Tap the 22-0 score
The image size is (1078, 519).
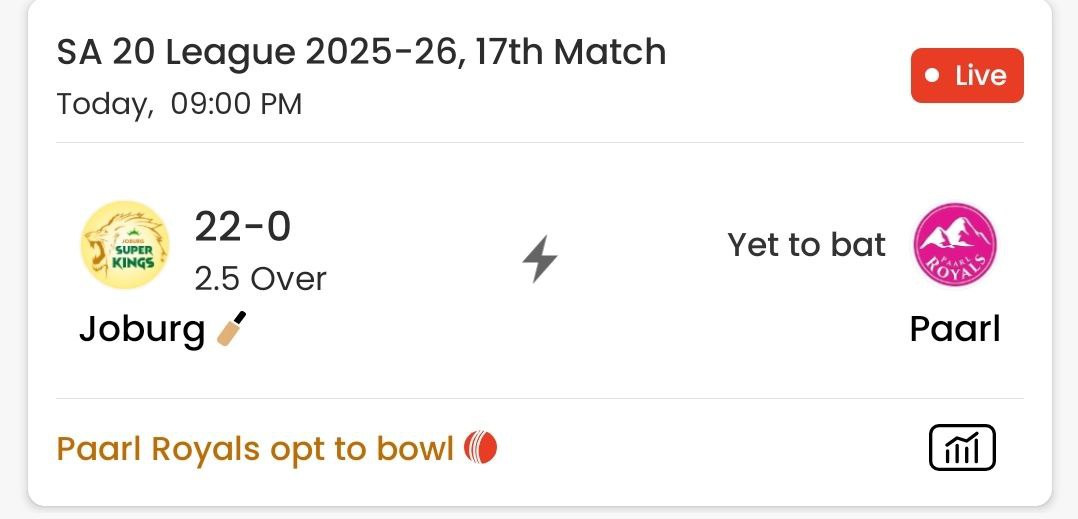click(242, 227)
